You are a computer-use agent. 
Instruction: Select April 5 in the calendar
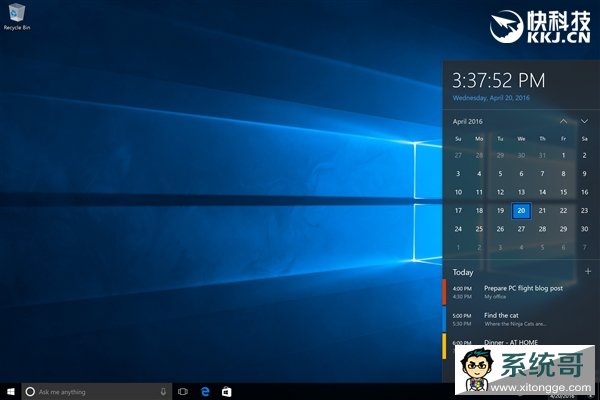500,174
